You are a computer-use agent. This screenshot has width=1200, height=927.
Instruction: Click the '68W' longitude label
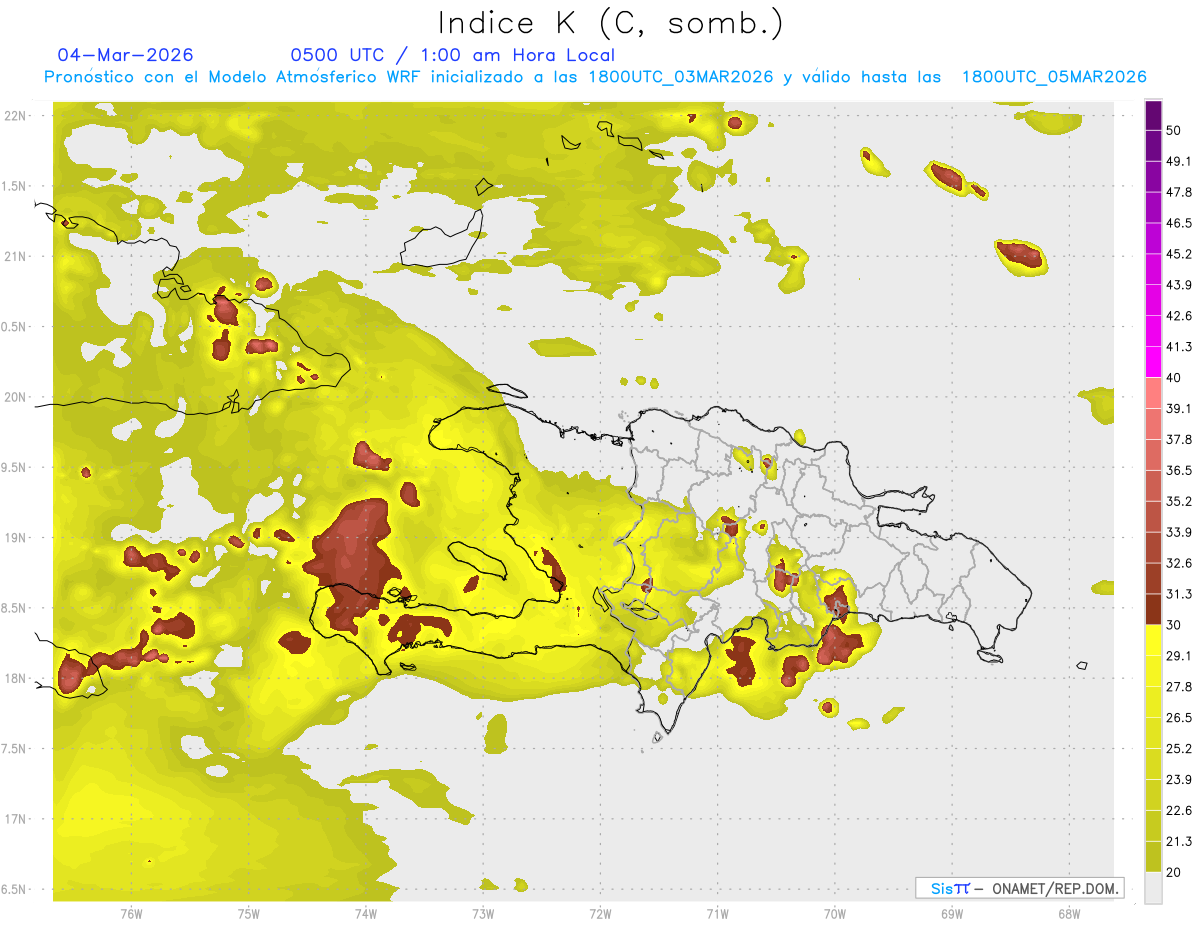point(1068,913)
